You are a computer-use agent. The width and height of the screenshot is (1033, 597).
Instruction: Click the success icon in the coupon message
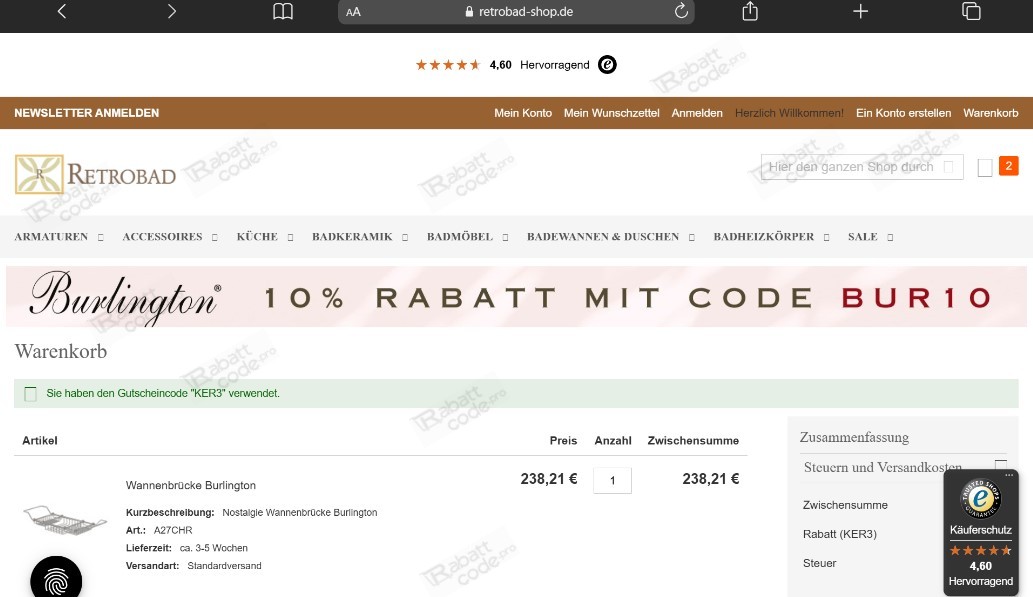pos(30,394)
